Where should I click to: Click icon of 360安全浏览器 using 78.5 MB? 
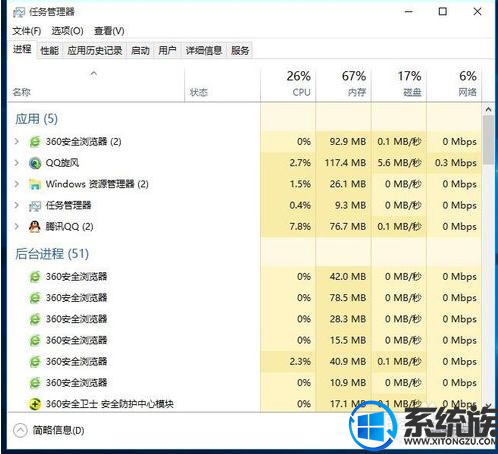coord(35,298)
